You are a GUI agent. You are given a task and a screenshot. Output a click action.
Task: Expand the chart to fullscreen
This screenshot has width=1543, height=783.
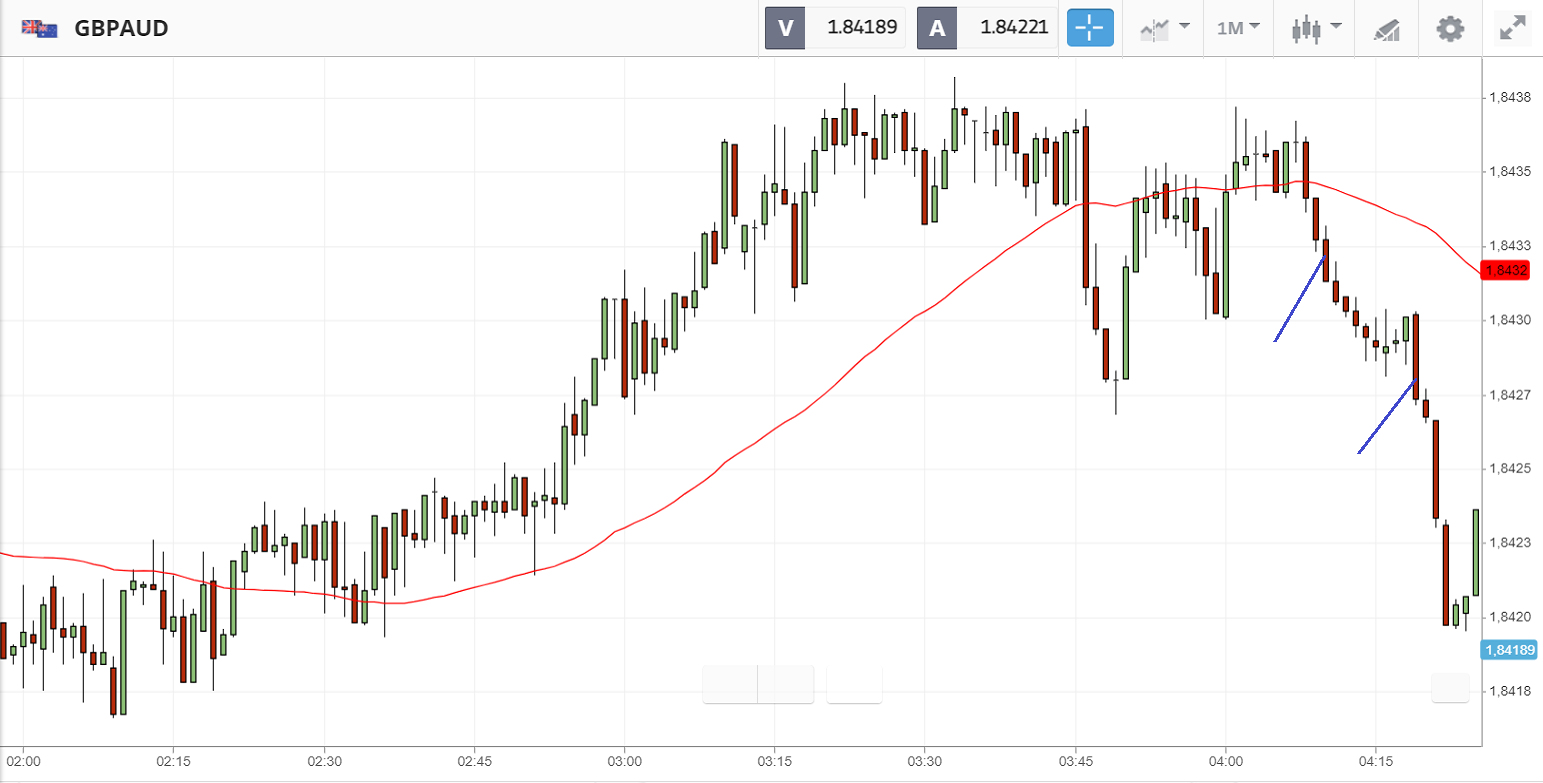point(1513,28)
